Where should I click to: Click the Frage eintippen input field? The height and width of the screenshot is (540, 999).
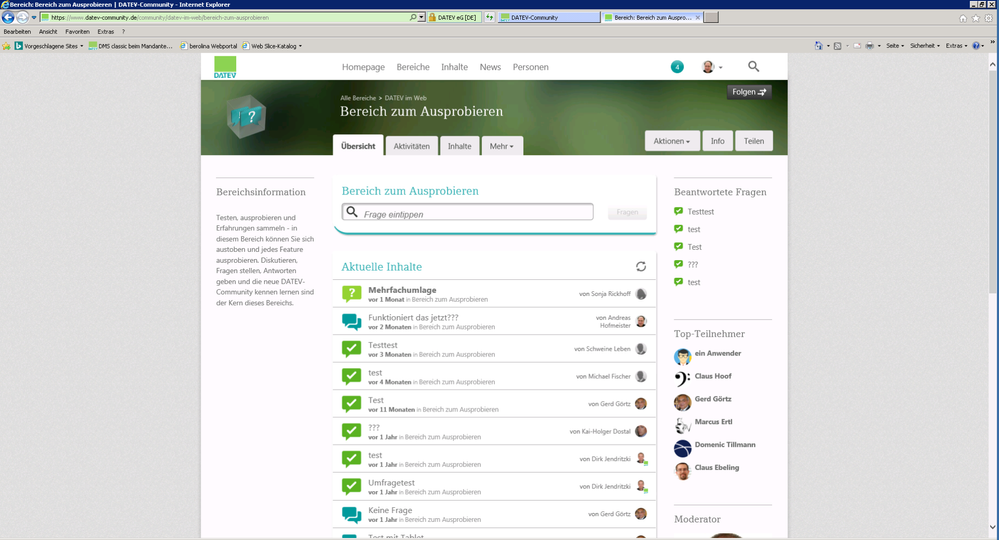click(467, 212)
